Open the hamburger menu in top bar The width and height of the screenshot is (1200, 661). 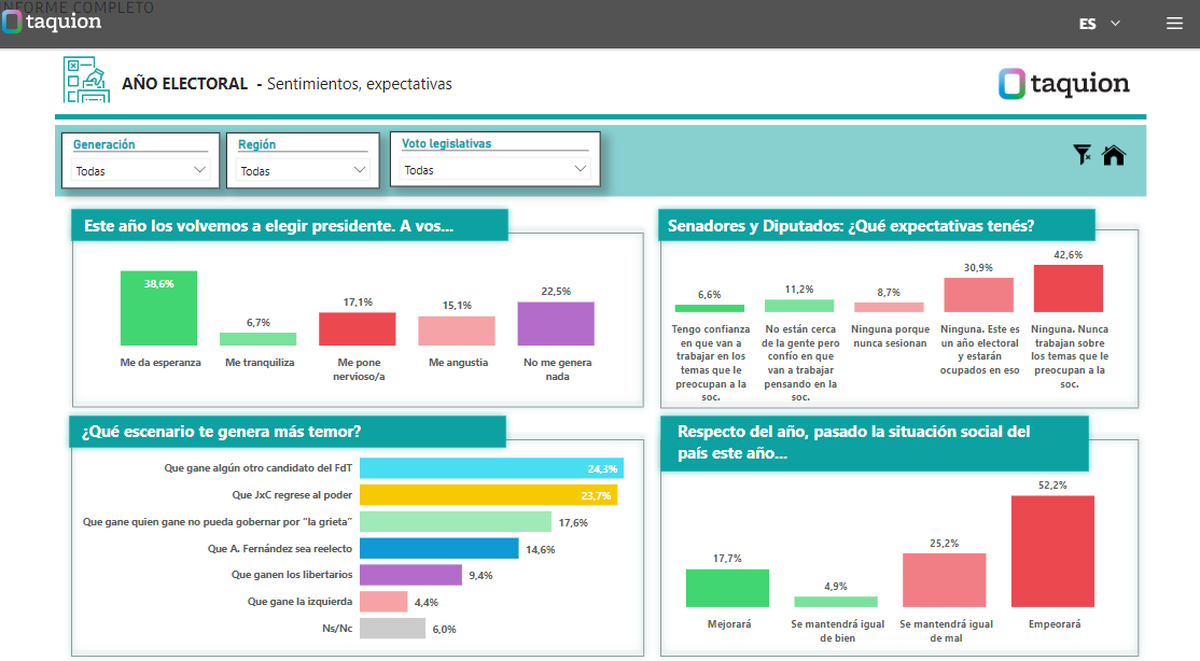point(1174,24)
